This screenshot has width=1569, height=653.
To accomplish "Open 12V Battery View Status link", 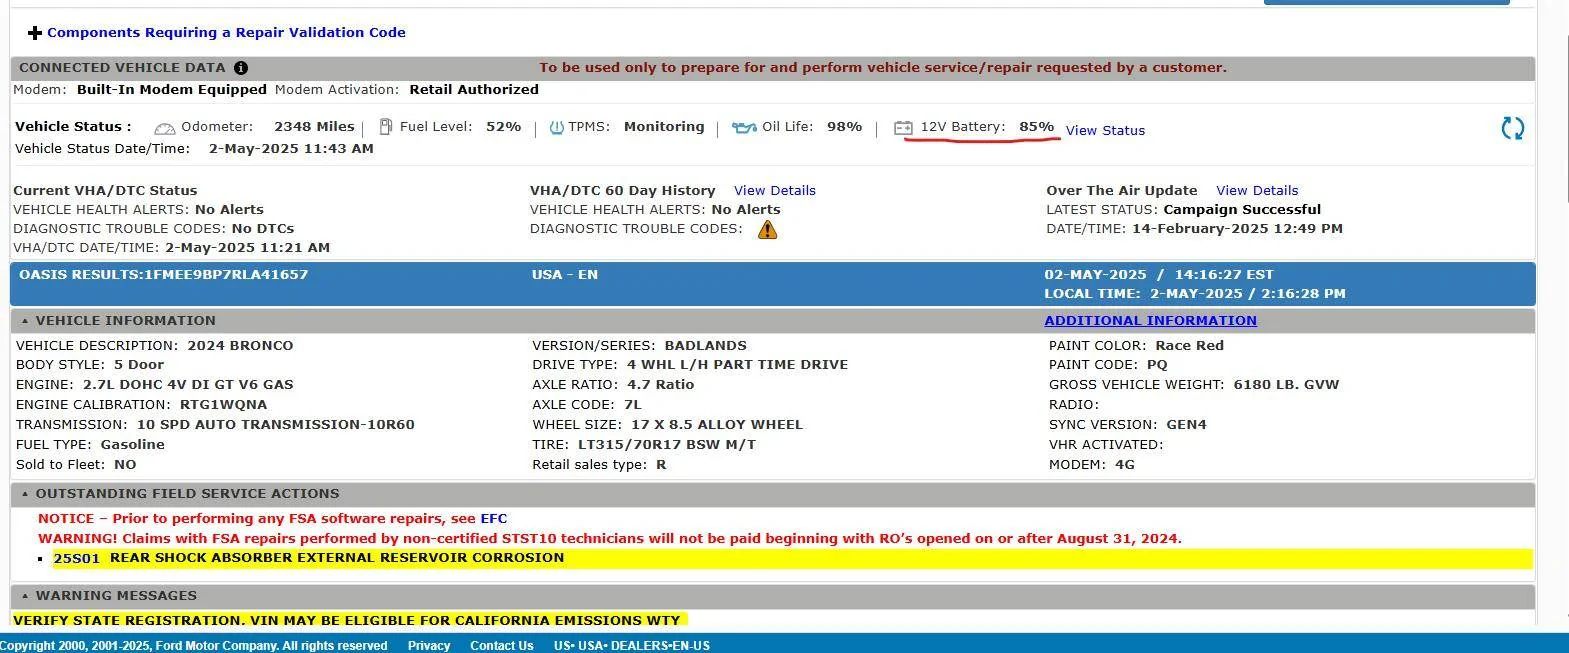I will 1105,130.
